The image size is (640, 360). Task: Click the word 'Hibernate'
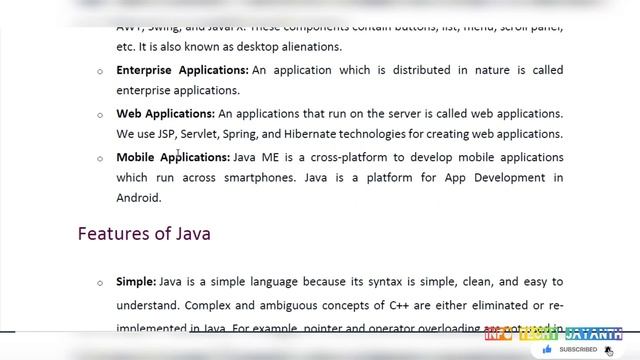[x=310, y=134]
